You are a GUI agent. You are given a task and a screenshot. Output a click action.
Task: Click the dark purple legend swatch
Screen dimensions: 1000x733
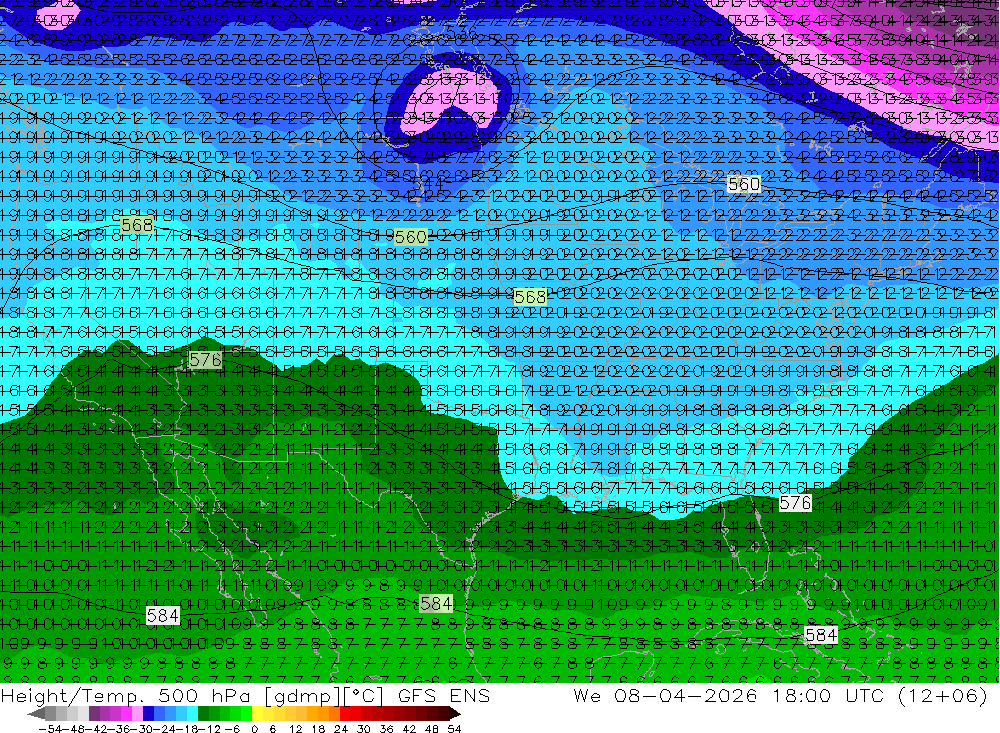94,713
